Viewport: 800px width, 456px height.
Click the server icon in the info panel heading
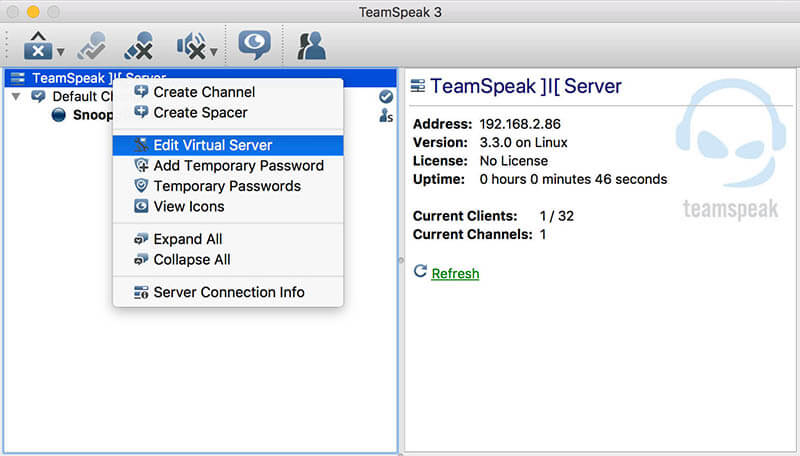pos(418,86)
